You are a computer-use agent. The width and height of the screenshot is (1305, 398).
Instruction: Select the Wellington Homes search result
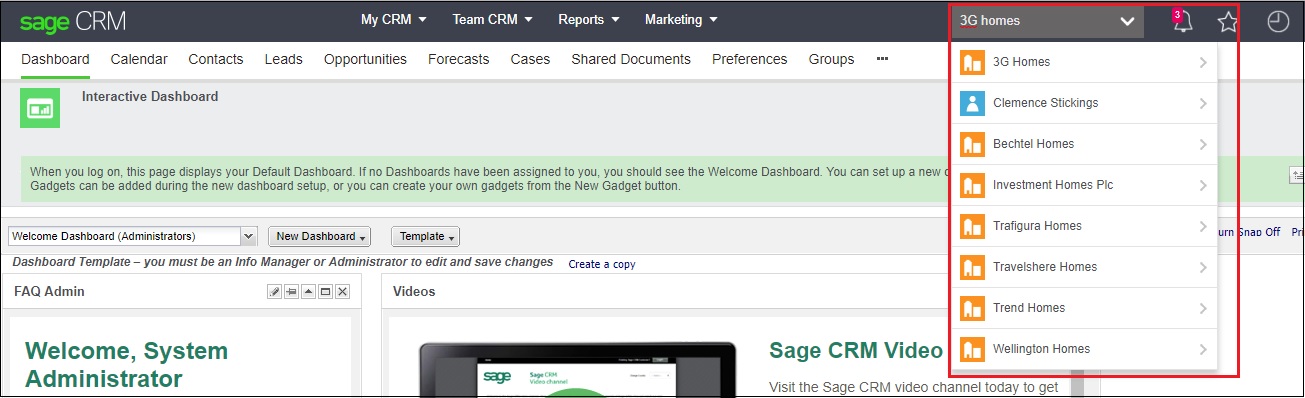[x=1084, y=349]
